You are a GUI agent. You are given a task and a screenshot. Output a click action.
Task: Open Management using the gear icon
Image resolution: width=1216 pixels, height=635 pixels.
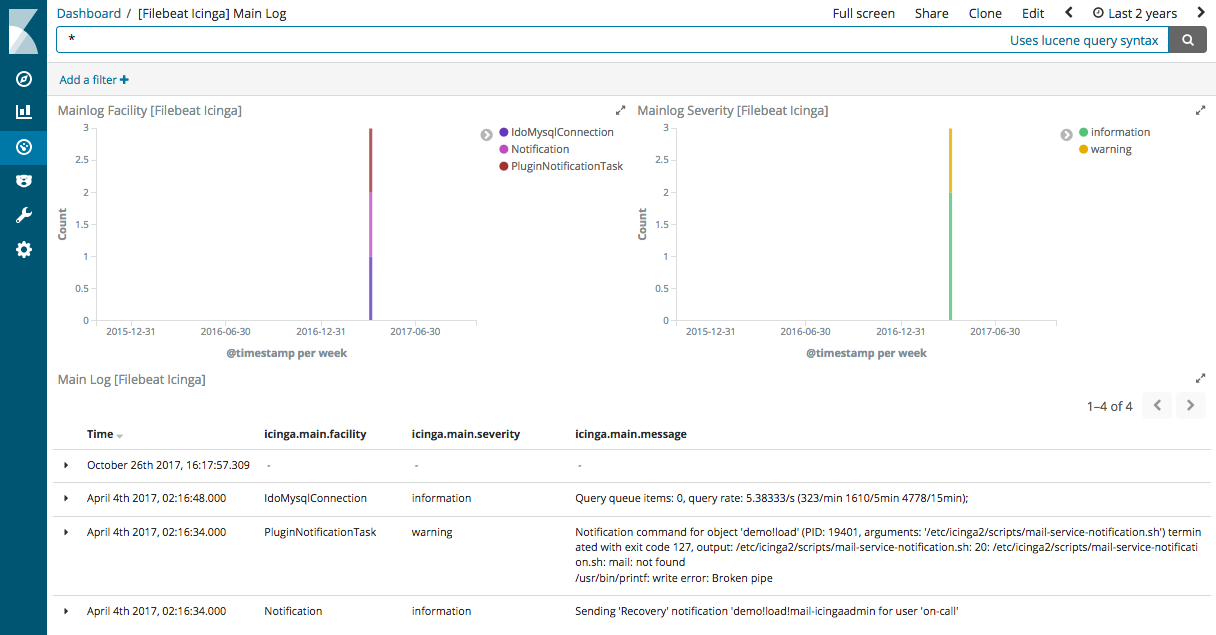click(x=23, y=249)
